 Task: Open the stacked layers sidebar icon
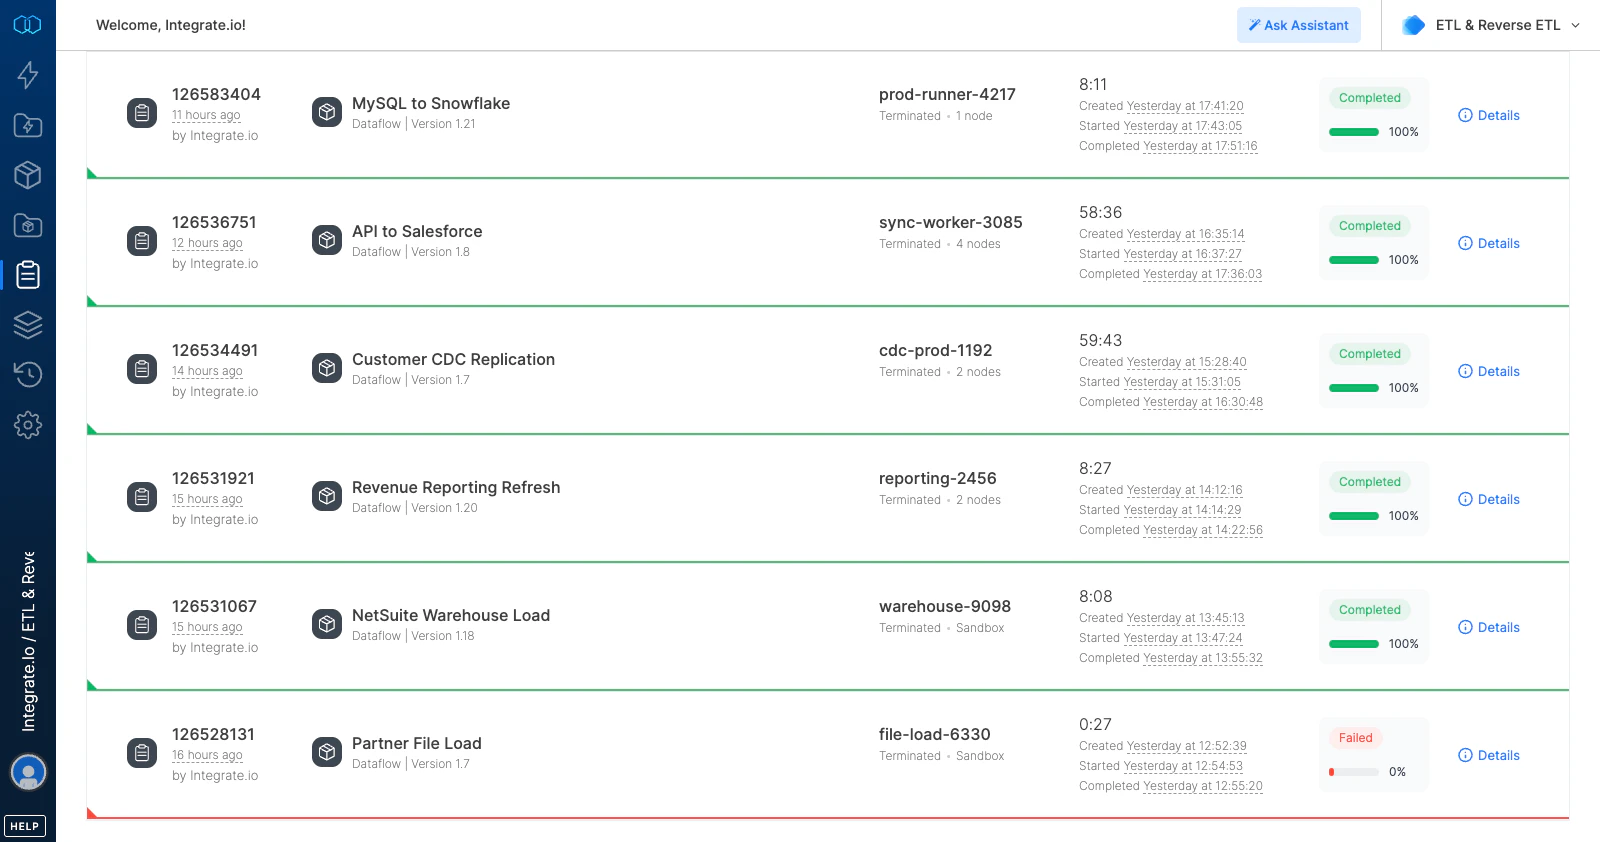click(28, 325)
